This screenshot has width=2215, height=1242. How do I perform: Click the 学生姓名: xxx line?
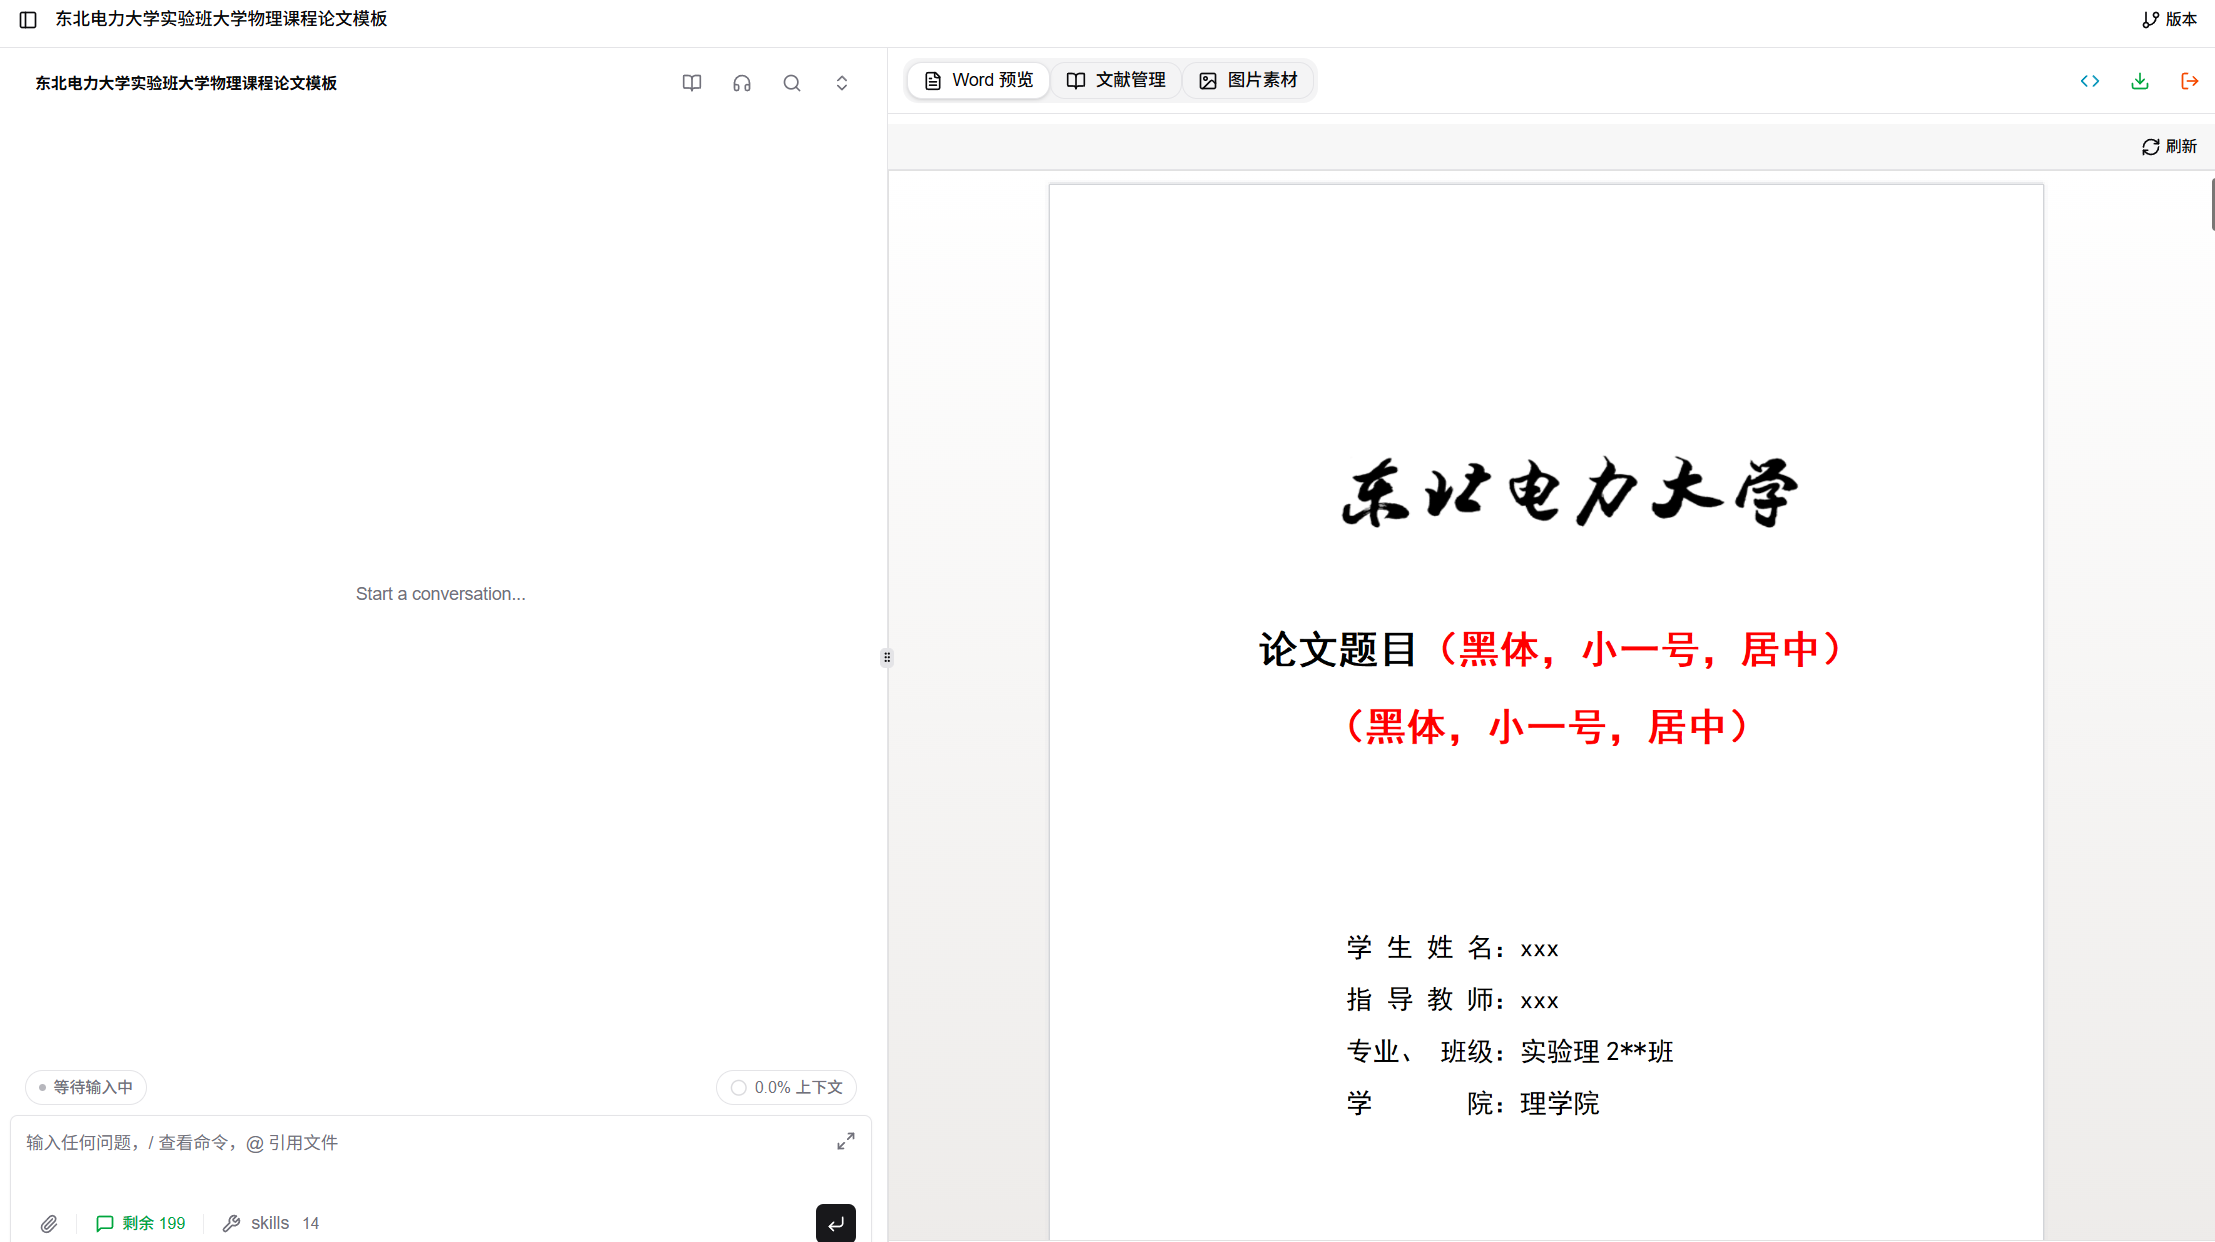pyautogui.click(x=1452, y=948)
